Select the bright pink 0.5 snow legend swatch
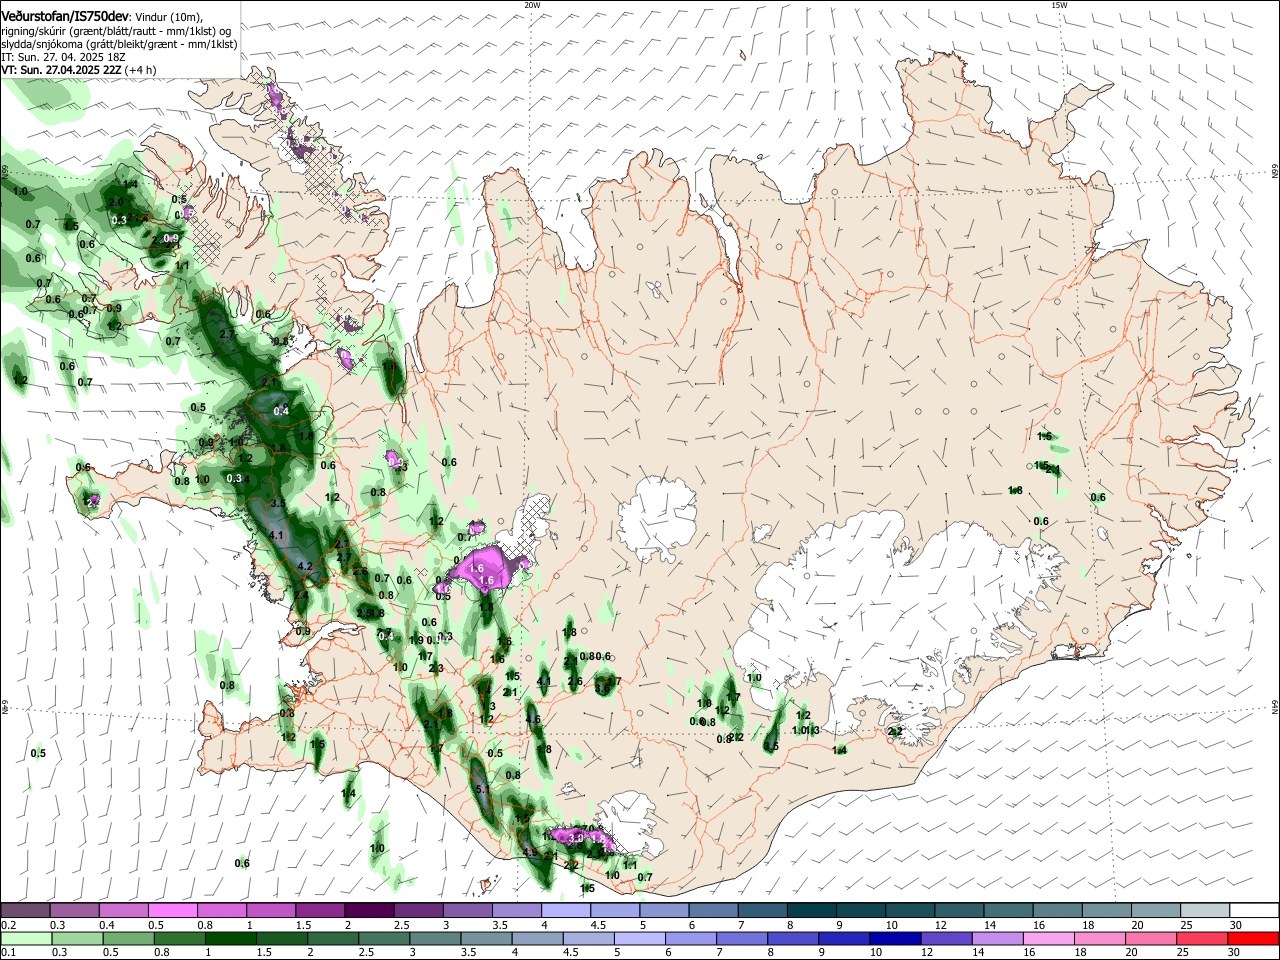This screenshot has height=960, width=1280. 172,911
